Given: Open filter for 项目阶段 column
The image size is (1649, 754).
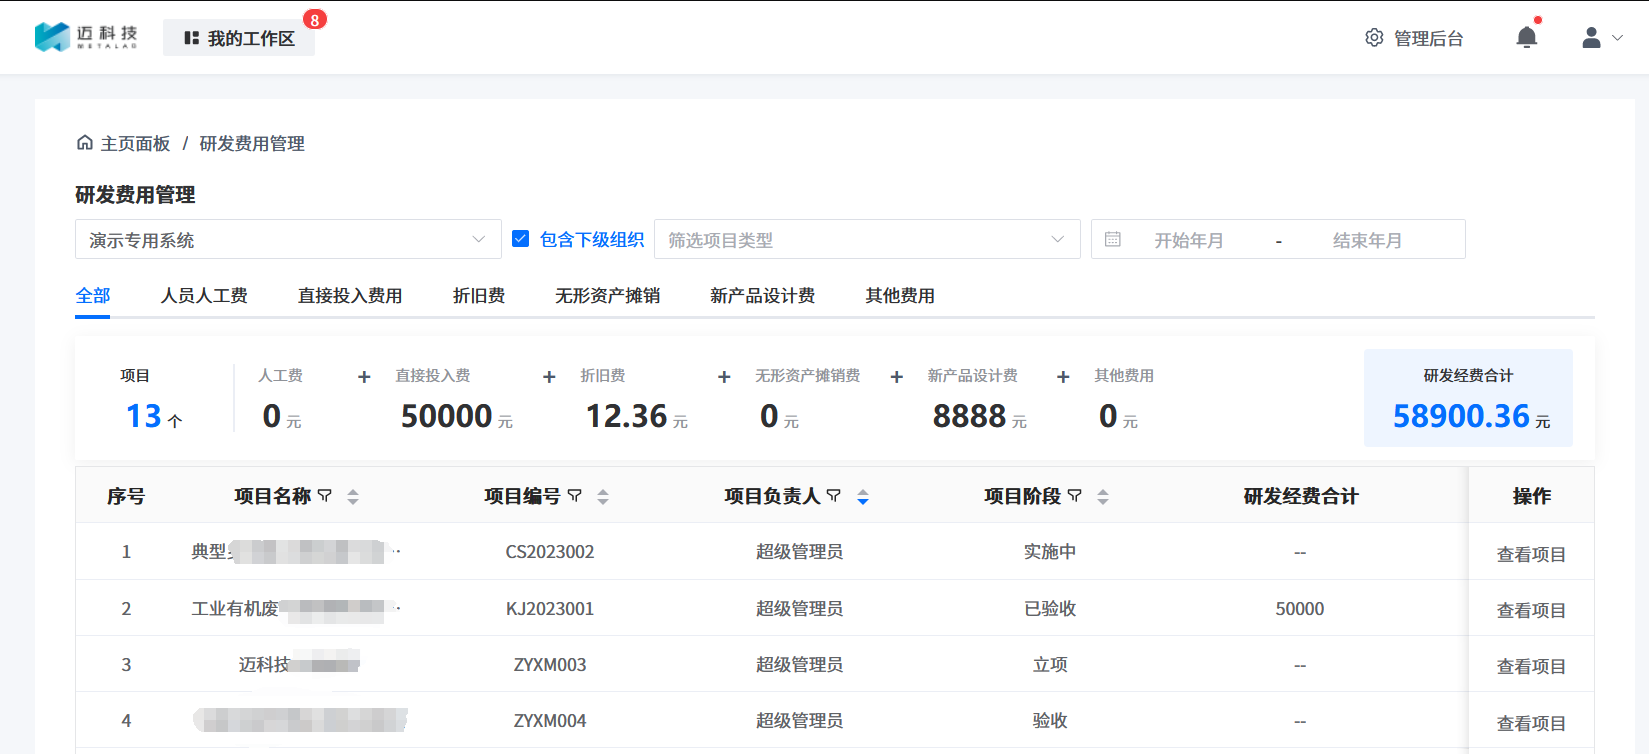Looking at the screenshot, I should pyautogui.click(x=1075, y=496).
